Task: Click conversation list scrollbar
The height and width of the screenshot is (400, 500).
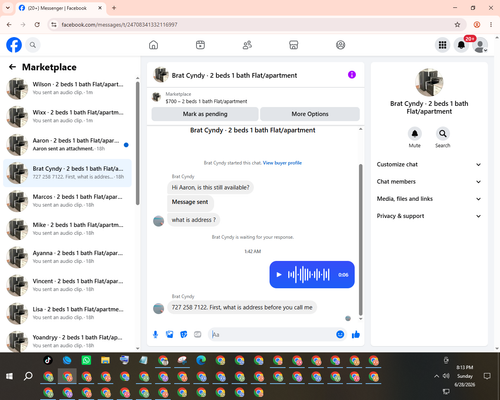Action: [138, 143]
